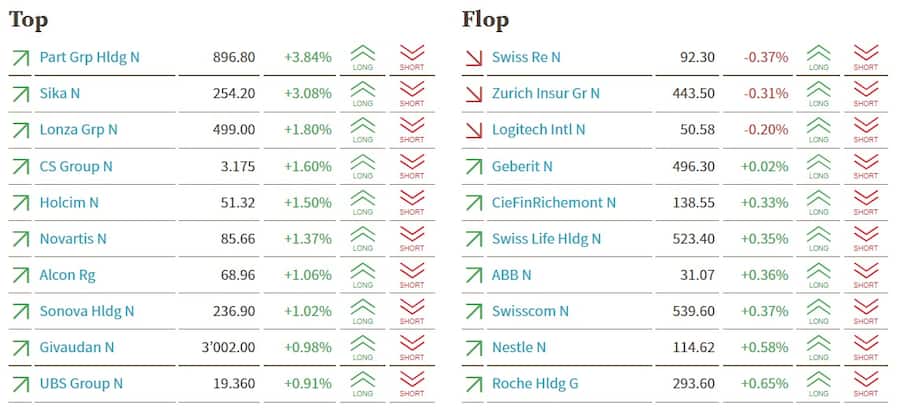900x416 pixels.
Task: Click SHORT icon for Givaudan N
Action: tap(412, 347)
